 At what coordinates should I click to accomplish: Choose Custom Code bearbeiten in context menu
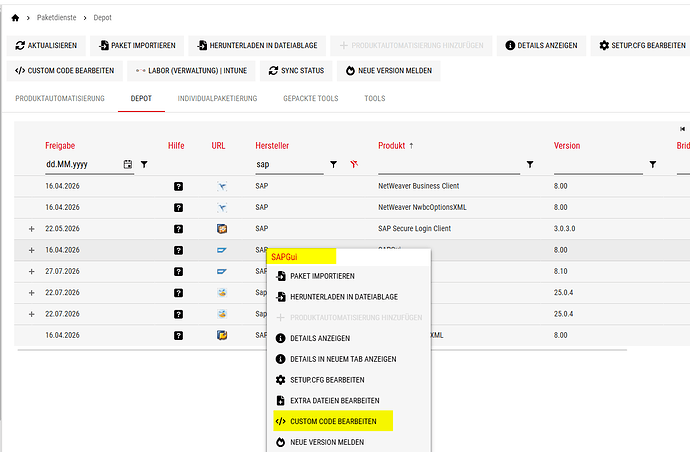click(348, 421)
